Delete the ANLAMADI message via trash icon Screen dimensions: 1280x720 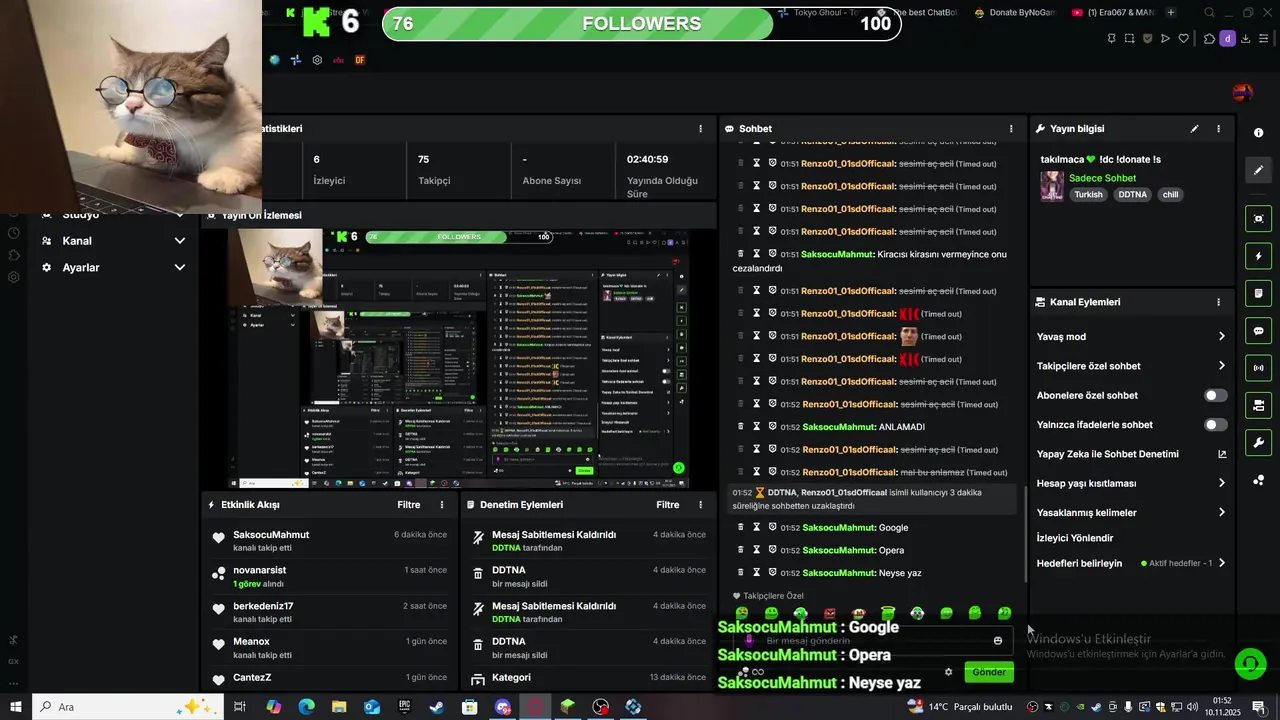click(741, 427)
